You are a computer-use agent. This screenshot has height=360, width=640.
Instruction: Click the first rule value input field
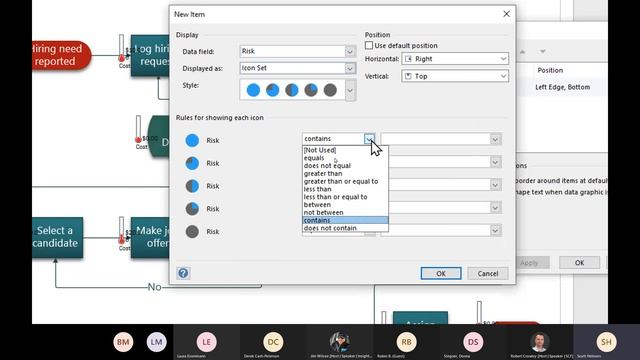pos(435,140)
